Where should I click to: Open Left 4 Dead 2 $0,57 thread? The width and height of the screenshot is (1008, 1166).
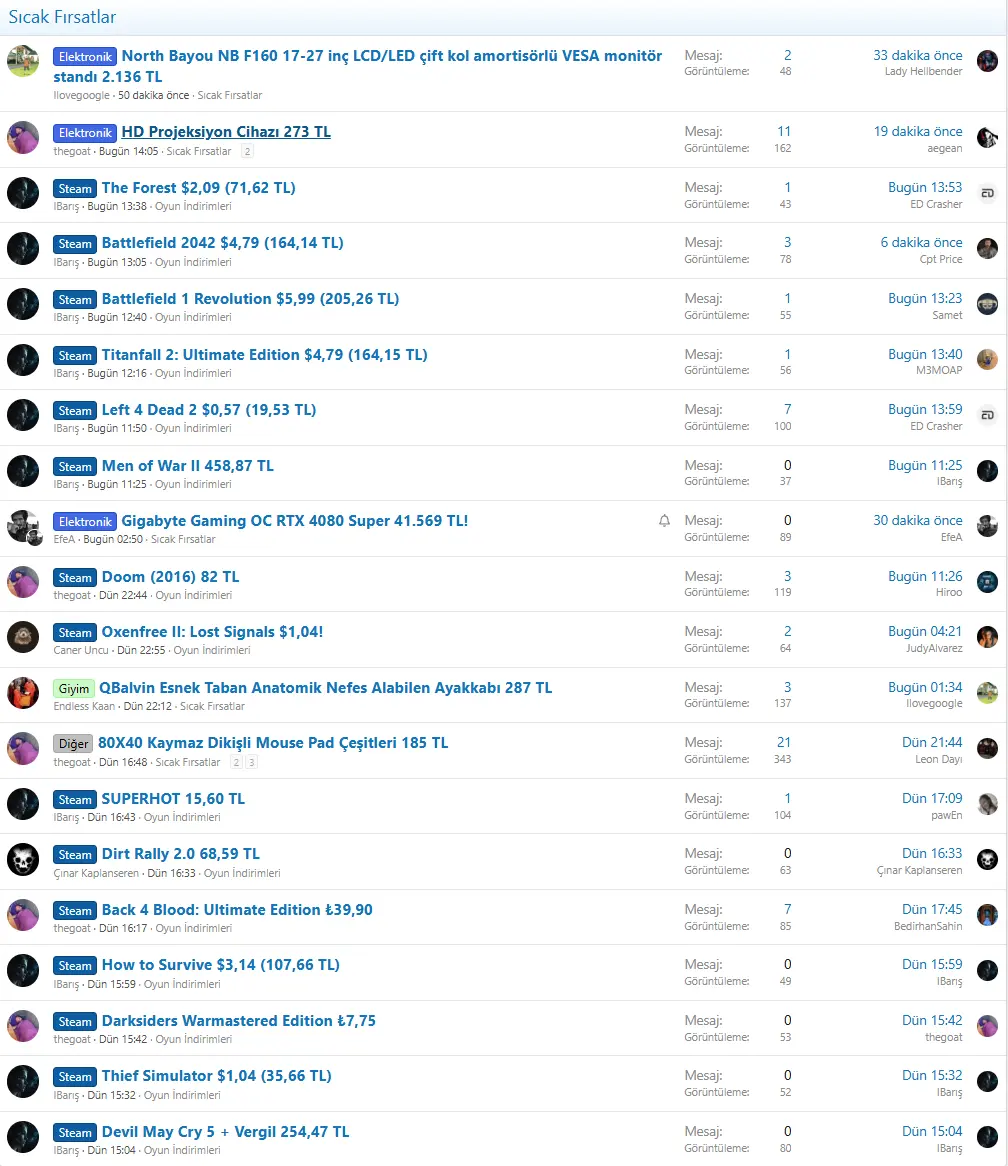tap(209, 410)
